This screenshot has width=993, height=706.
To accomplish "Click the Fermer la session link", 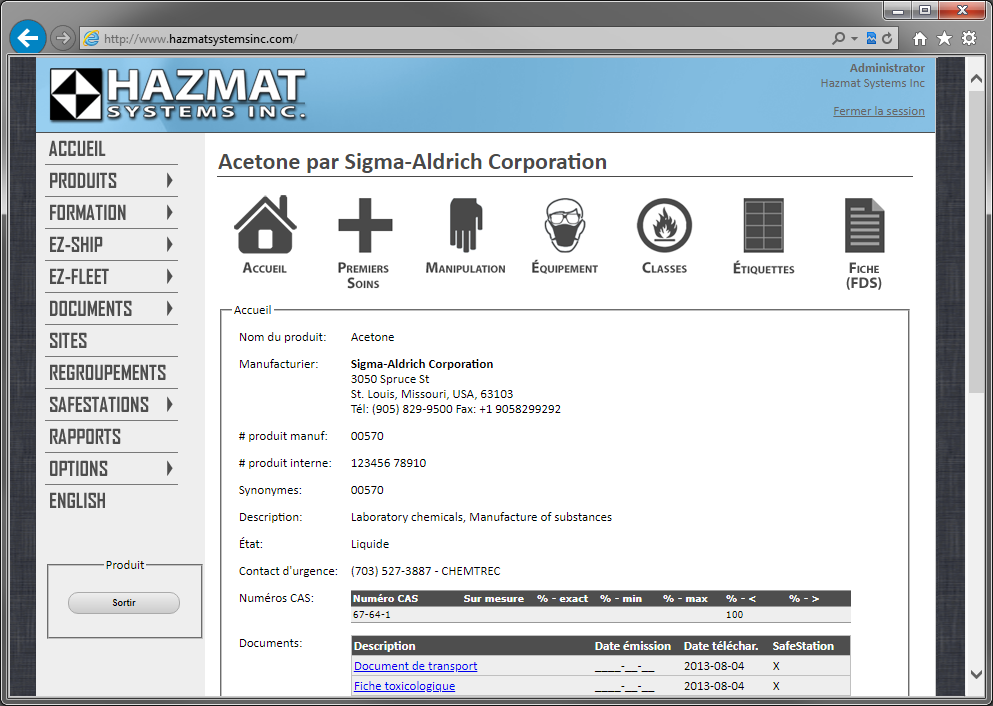I will click(878, 111).
